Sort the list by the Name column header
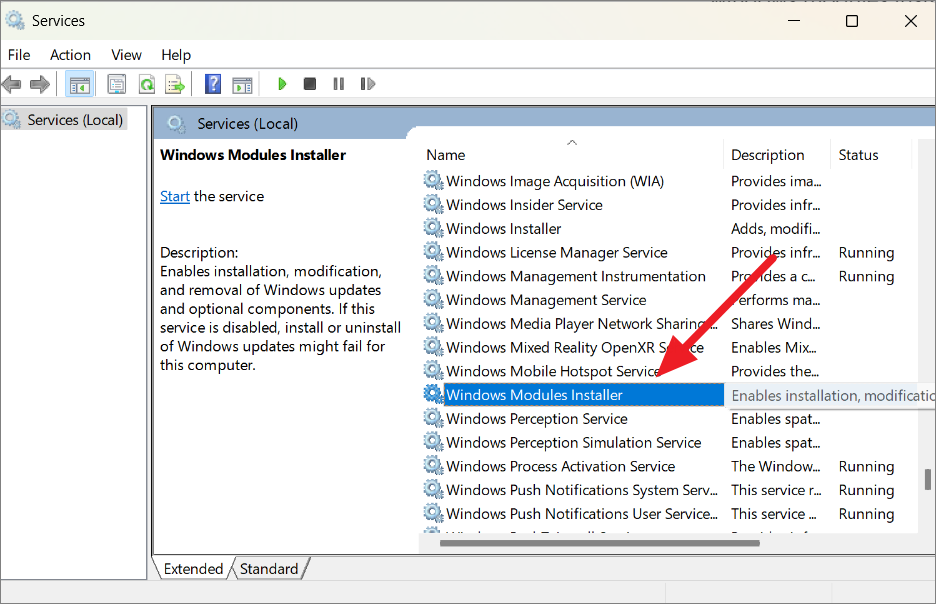The width and height of the screenshot is (936, 604). click(446, 155)
